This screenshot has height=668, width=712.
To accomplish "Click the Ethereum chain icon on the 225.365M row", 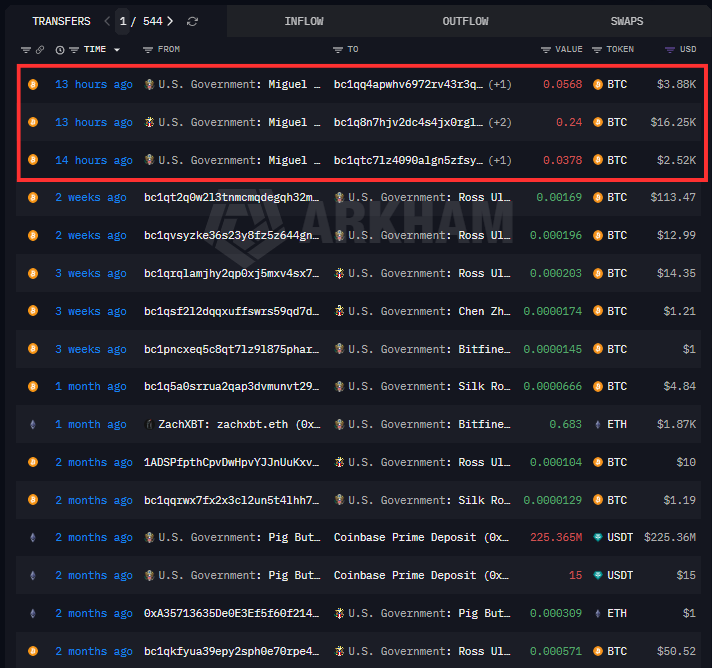I will [x=33, y=538].
